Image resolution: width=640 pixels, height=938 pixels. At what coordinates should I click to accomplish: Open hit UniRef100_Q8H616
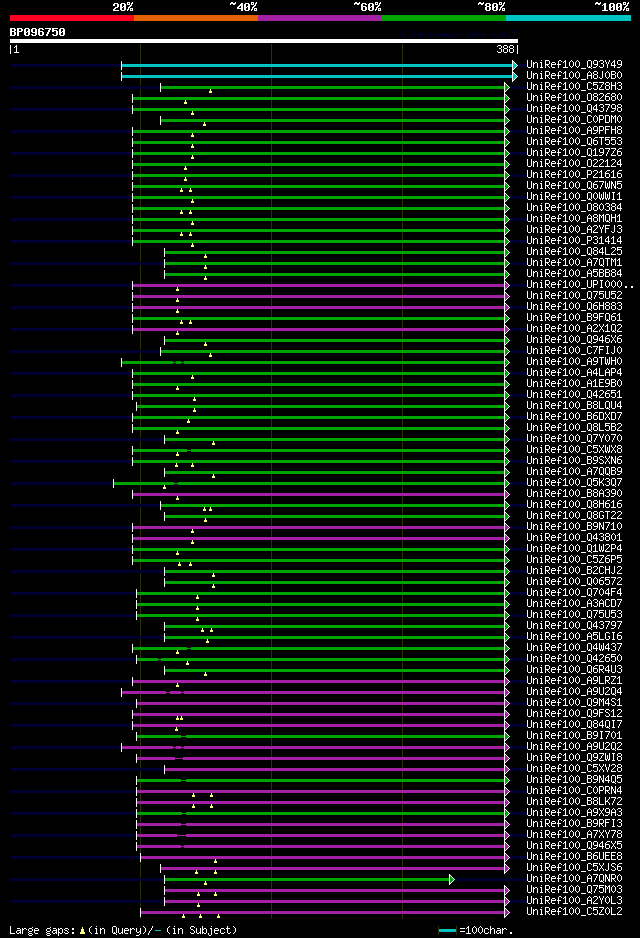[x=574, y=504]
